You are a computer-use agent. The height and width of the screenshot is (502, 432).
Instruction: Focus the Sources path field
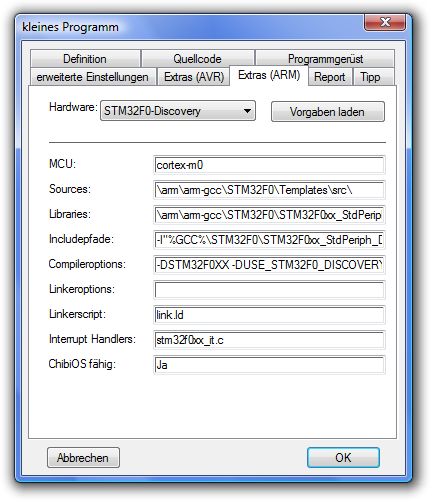tap(269, 190)
